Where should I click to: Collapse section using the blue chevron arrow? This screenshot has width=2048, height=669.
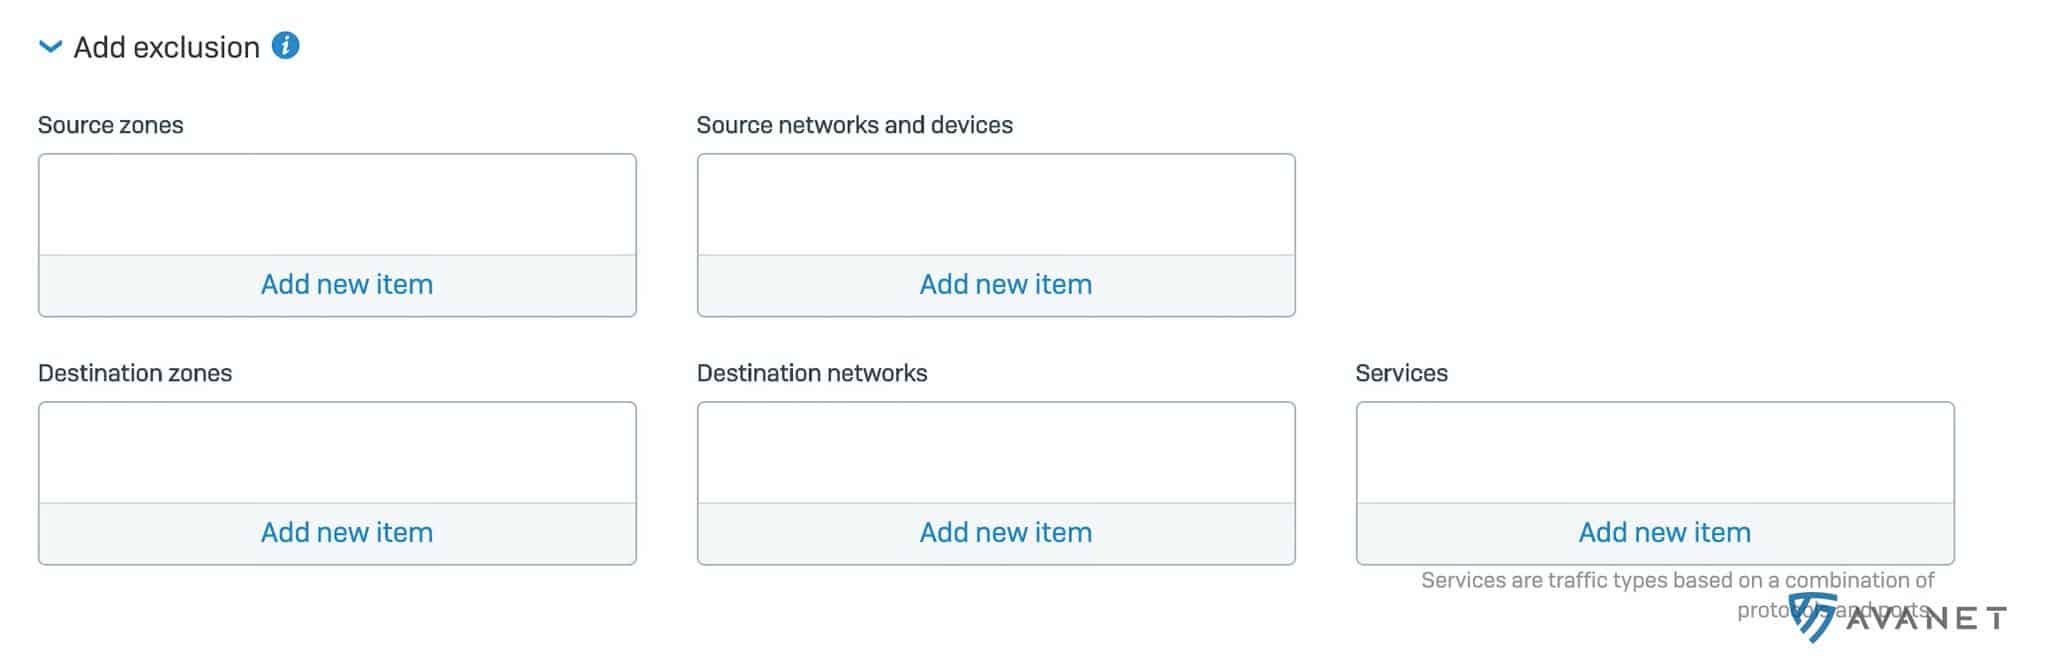(50, 47)
